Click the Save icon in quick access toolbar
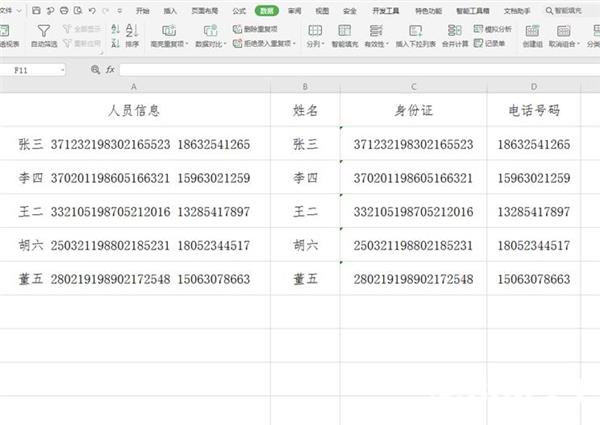Viewport: 600px width, 425px height. coord(36,11)
